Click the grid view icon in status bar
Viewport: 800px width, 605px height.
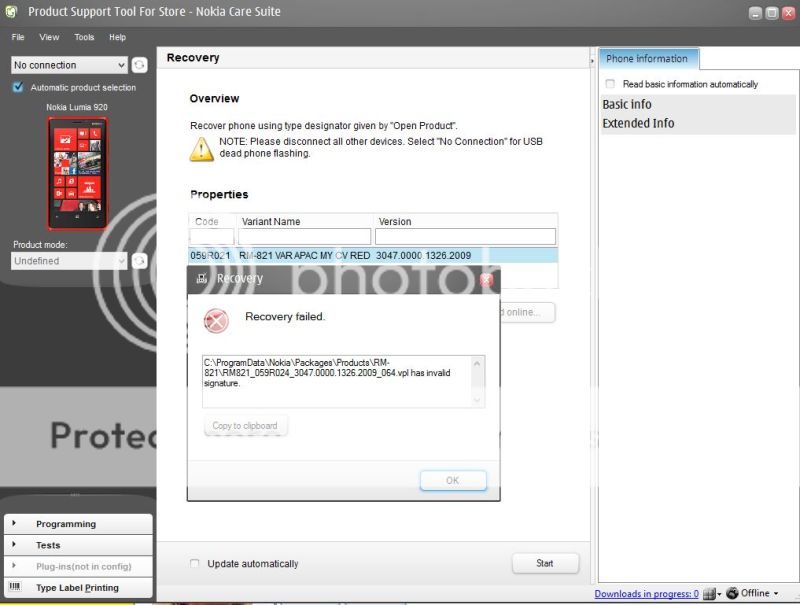click(710, 594)
